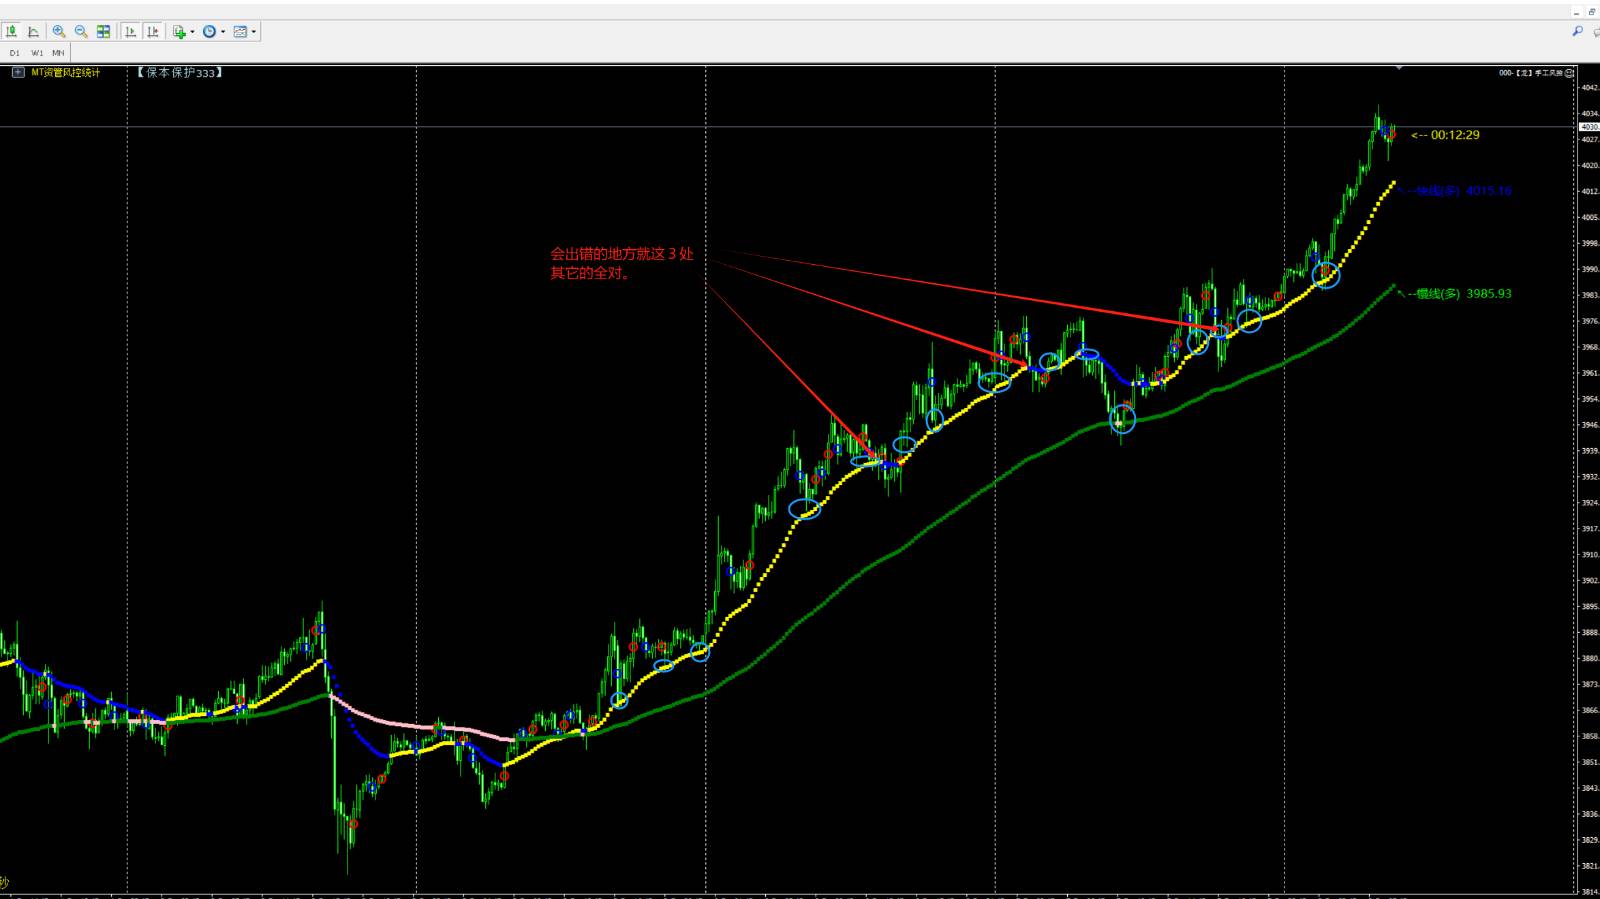Switch chart to D1 timeframe
This screenshot has height=899, width=1600.
pyautogui.click(x=15, y=53)
